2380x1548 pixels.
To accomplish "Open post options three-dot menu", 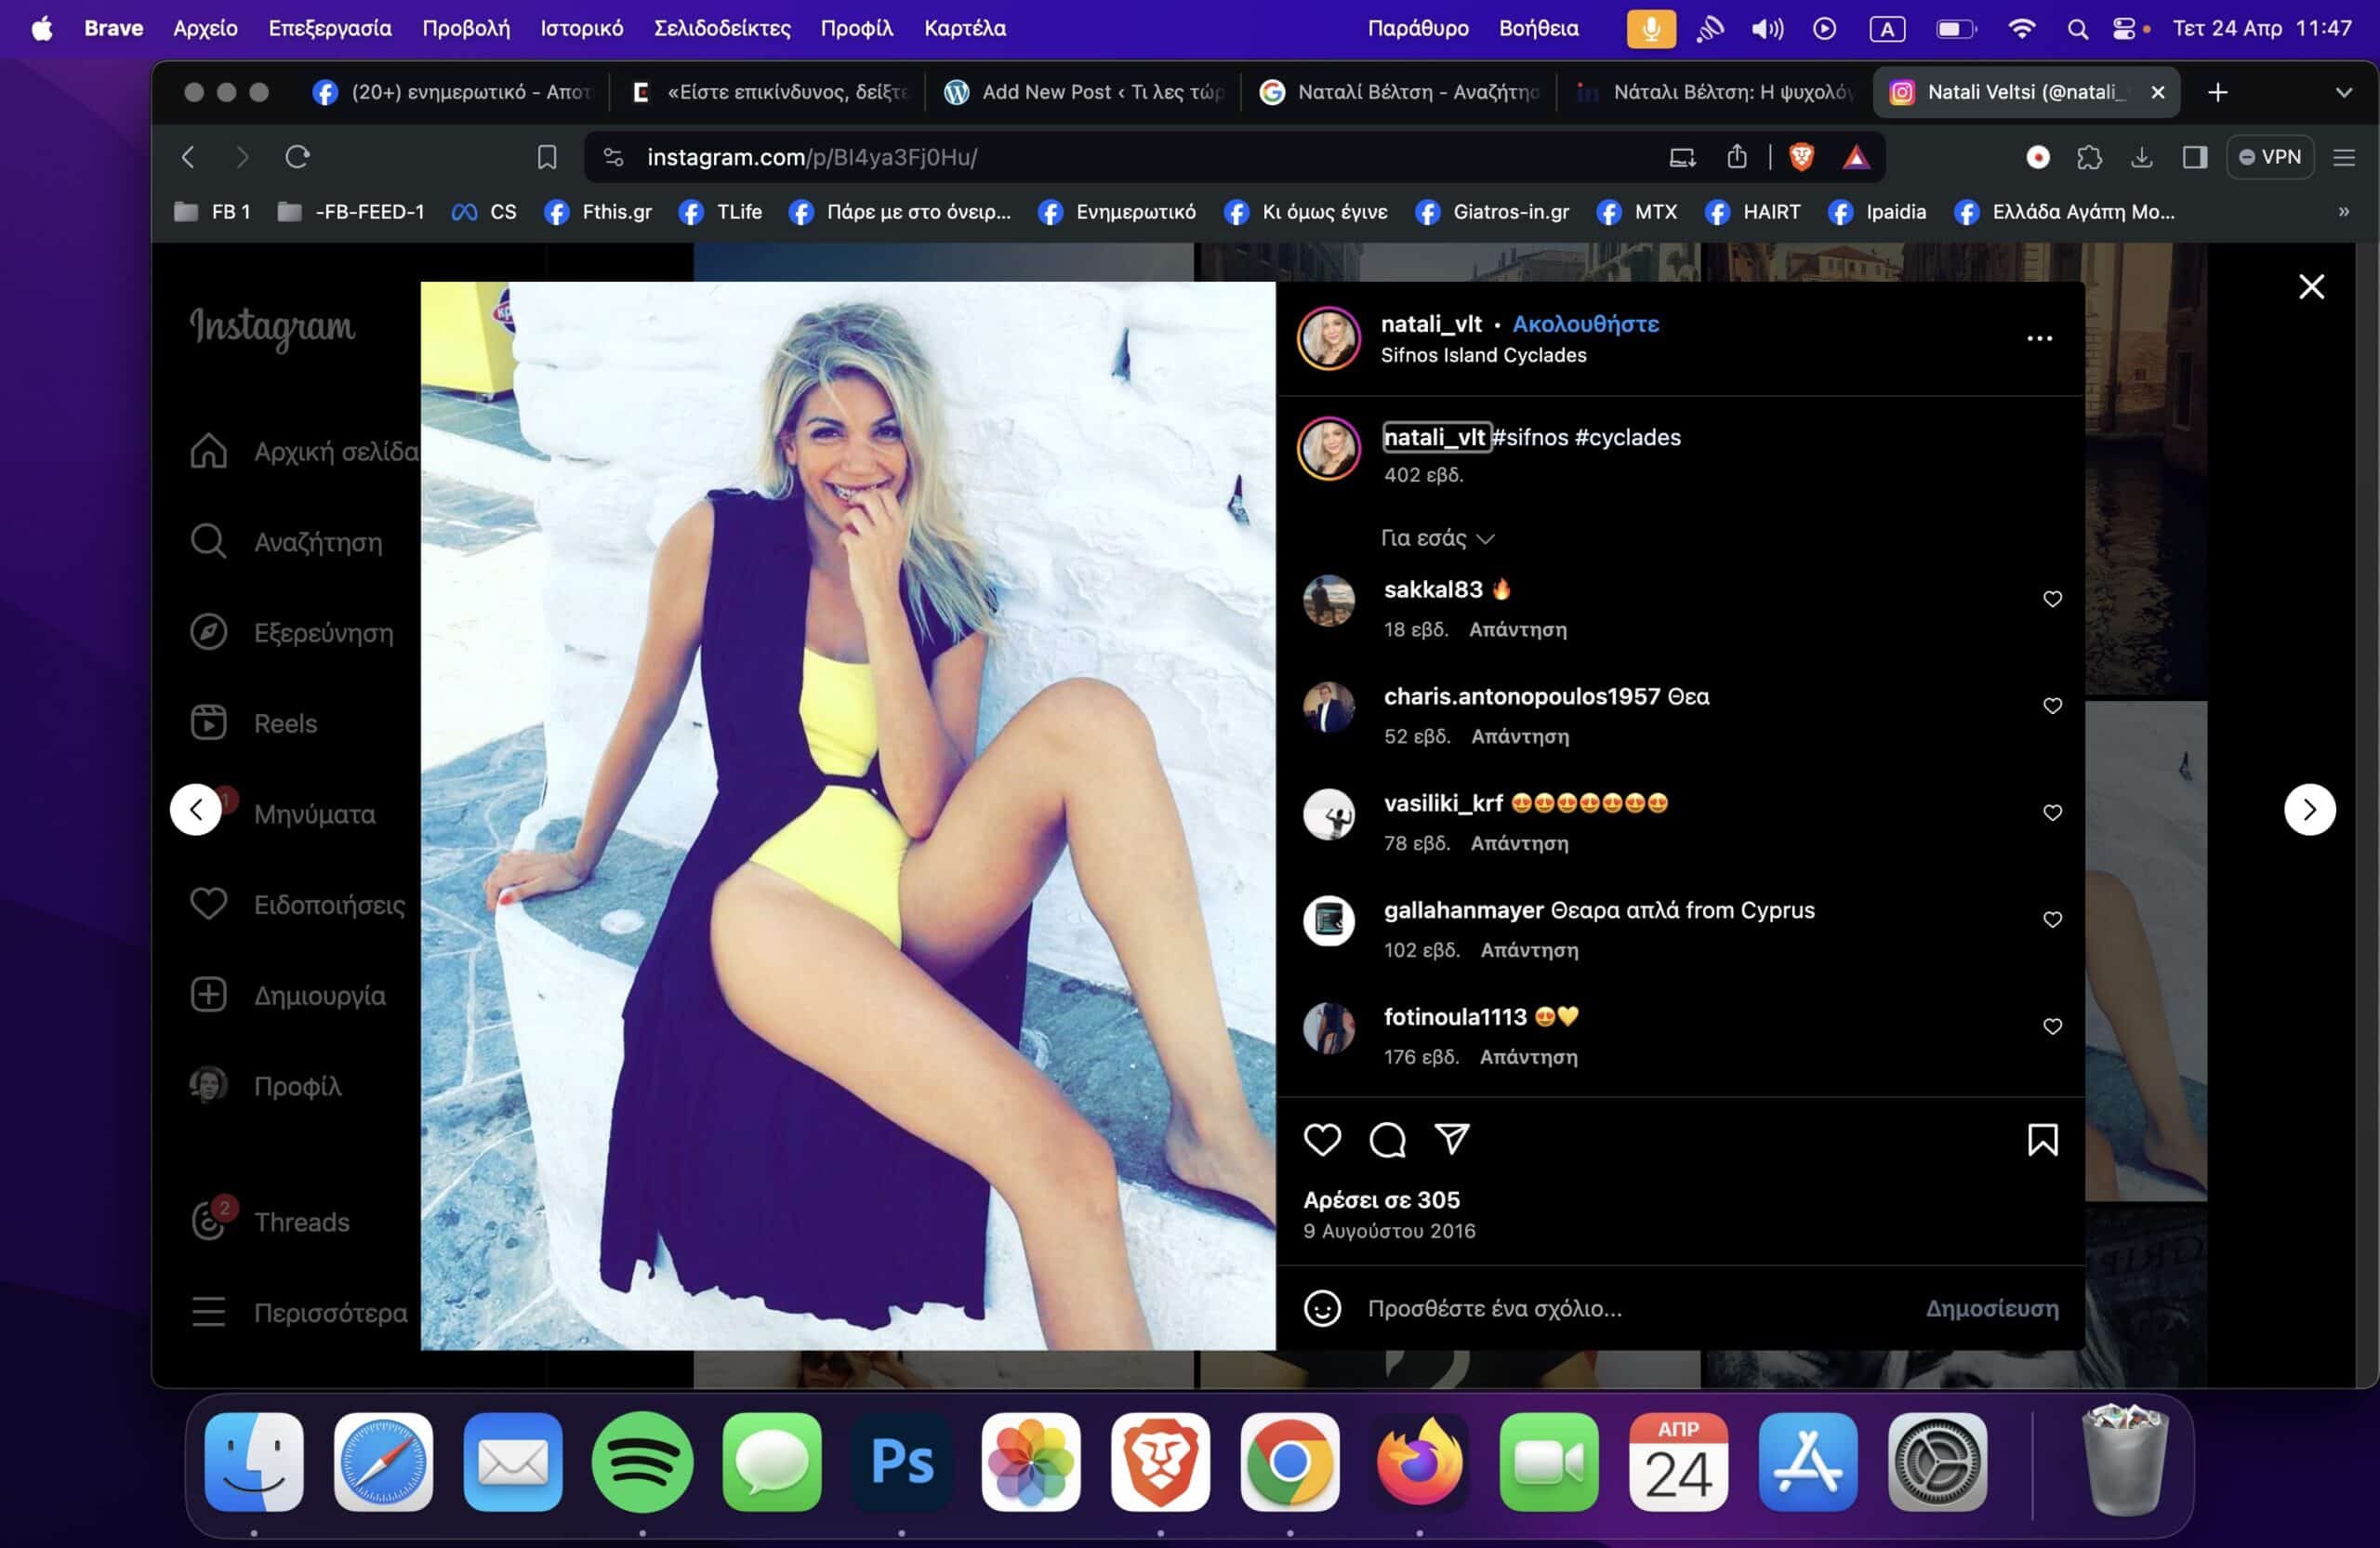I will coord(2039,338).
